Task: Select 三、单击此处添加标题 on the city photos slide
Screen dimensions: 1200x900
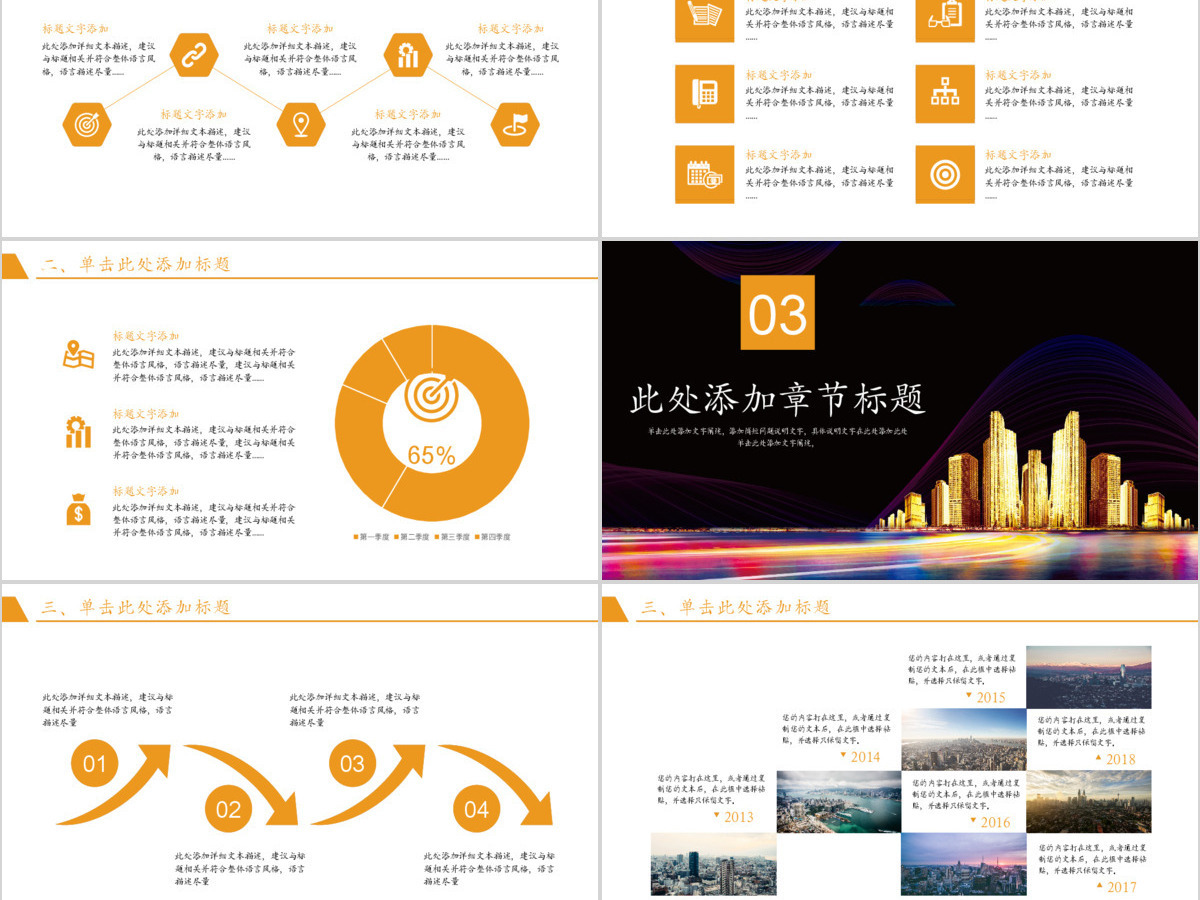Action: pos(736,607)
